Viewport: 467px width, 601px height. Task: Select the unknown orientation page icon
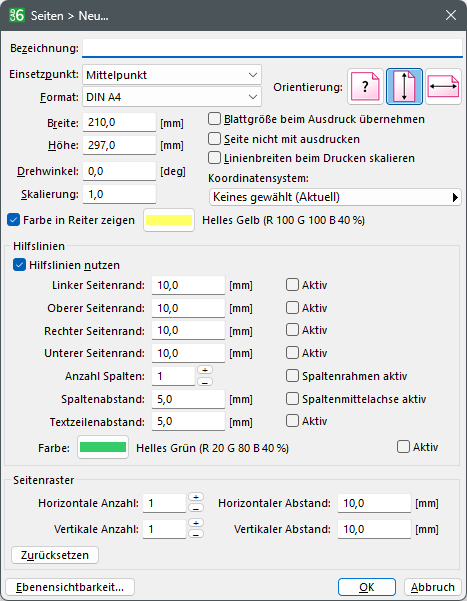[x=365, y=87]
